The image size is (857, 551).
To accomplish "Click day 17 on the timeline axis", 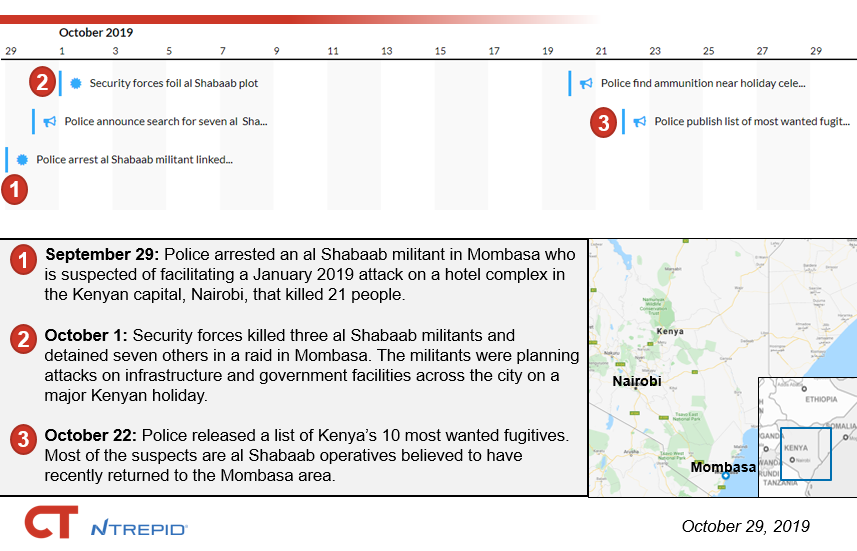I will 494,51.
